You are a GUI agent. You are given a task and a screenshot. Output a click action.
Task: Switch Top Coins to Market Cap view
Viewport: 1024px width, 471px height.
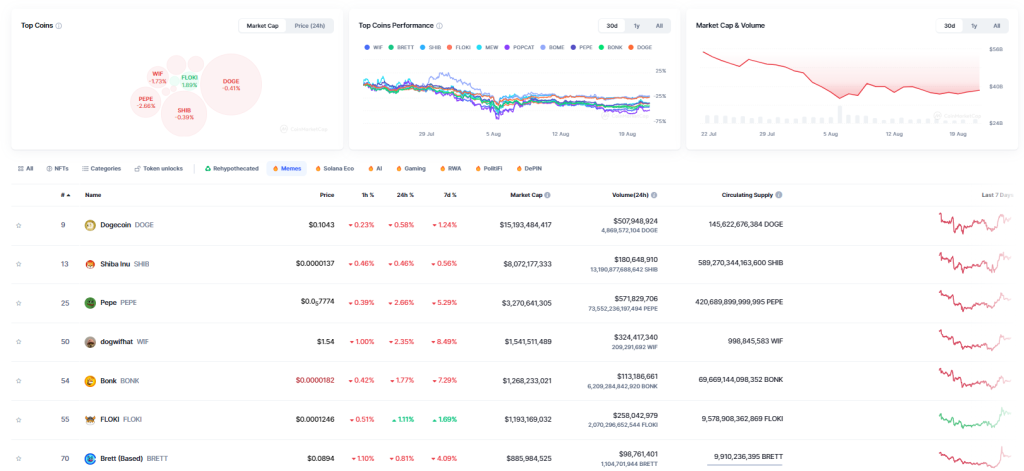coord(263,26)
